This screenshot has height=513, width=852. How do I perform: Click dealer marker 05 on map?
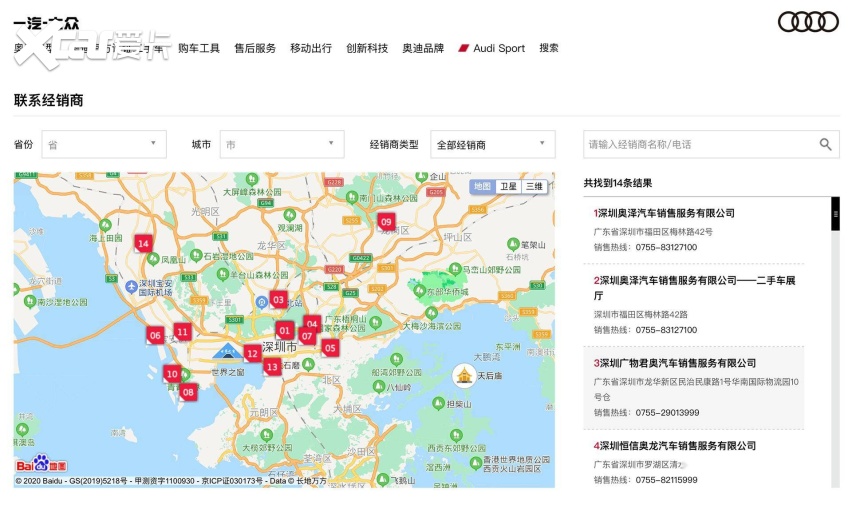pyautogui.click(x=330, y=348)
